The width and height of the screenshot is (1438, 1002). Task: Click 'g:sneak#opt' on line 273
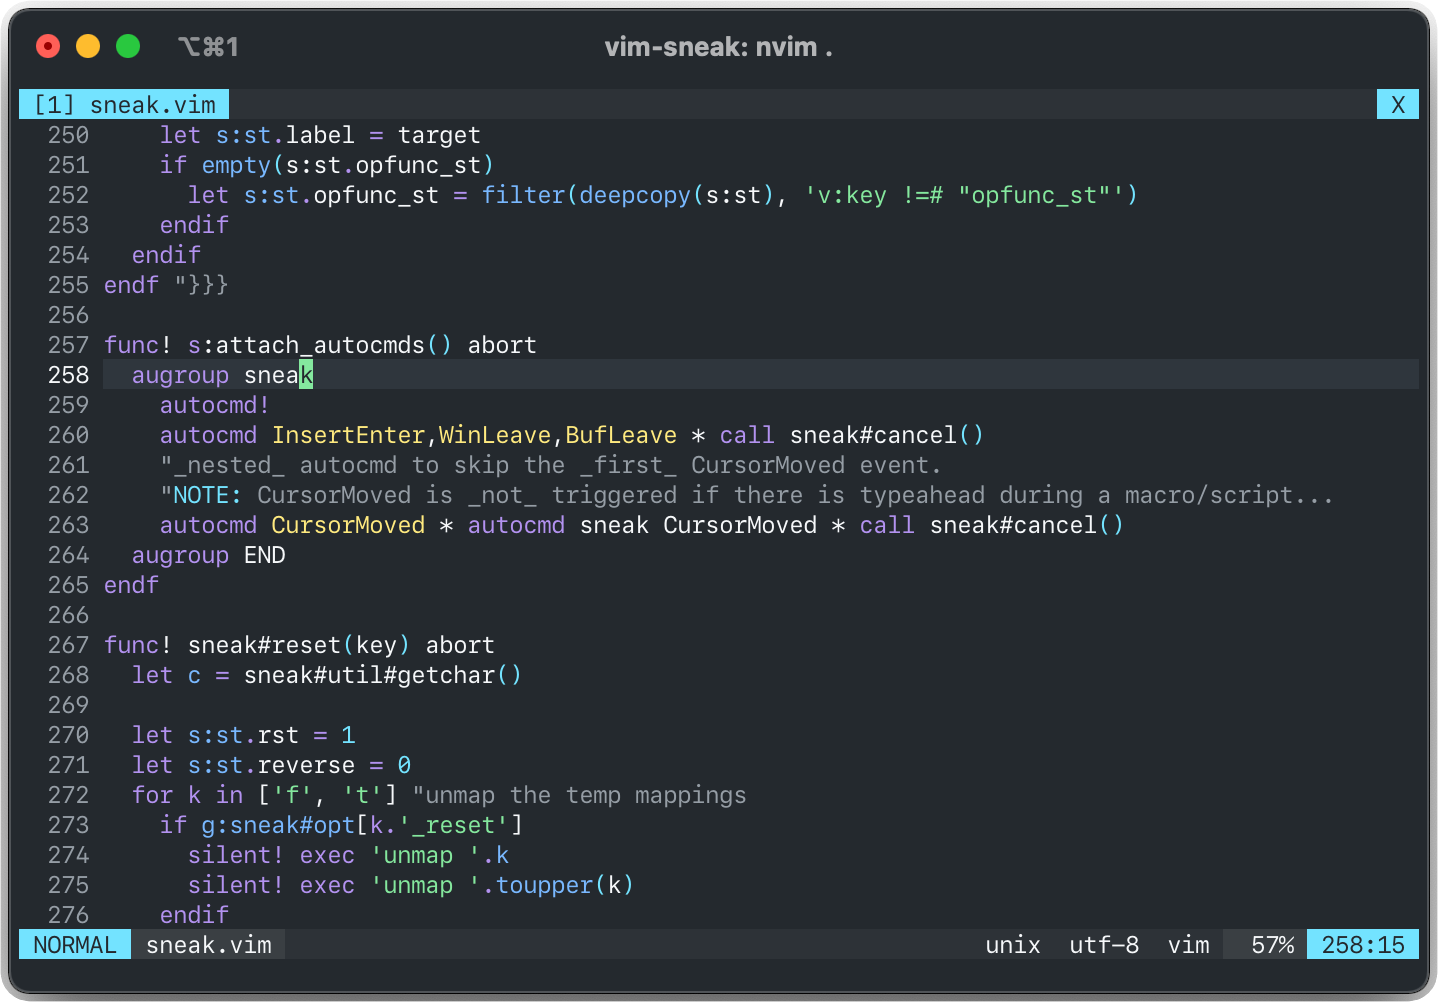pos(278,825)
